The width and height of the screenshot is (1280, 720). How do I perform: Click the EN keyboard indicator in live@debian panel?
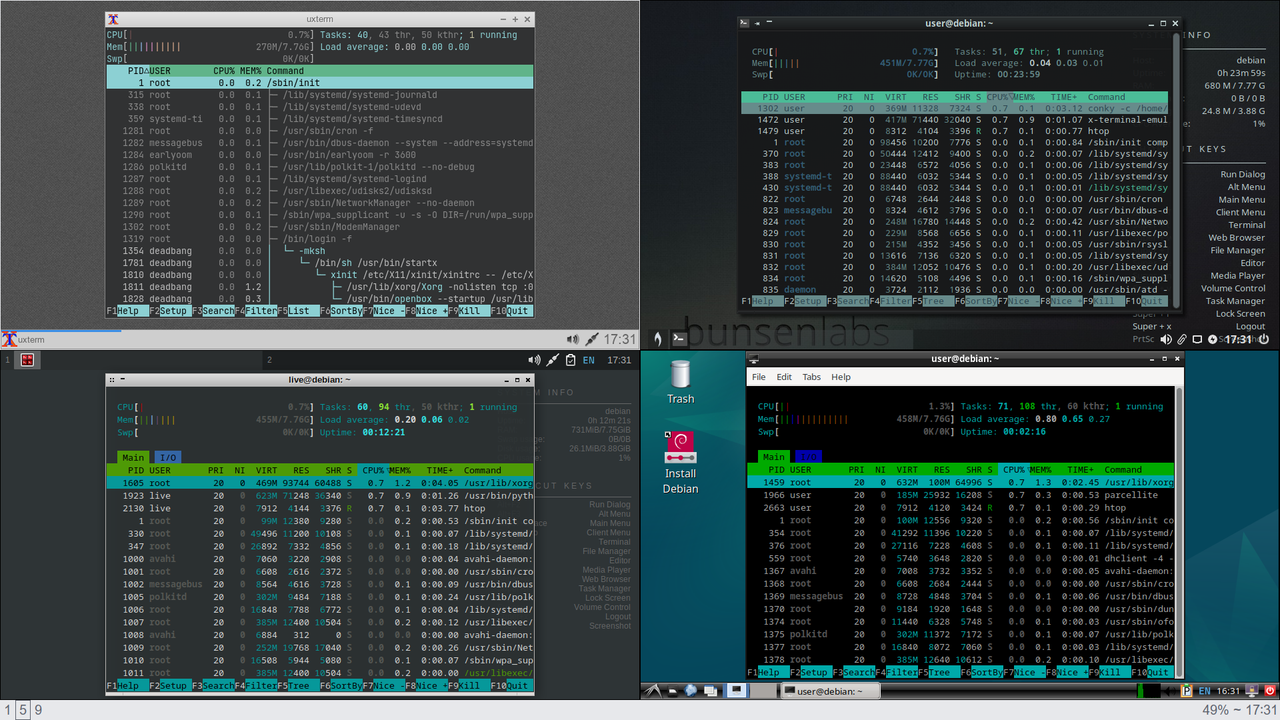click(589, 360)
